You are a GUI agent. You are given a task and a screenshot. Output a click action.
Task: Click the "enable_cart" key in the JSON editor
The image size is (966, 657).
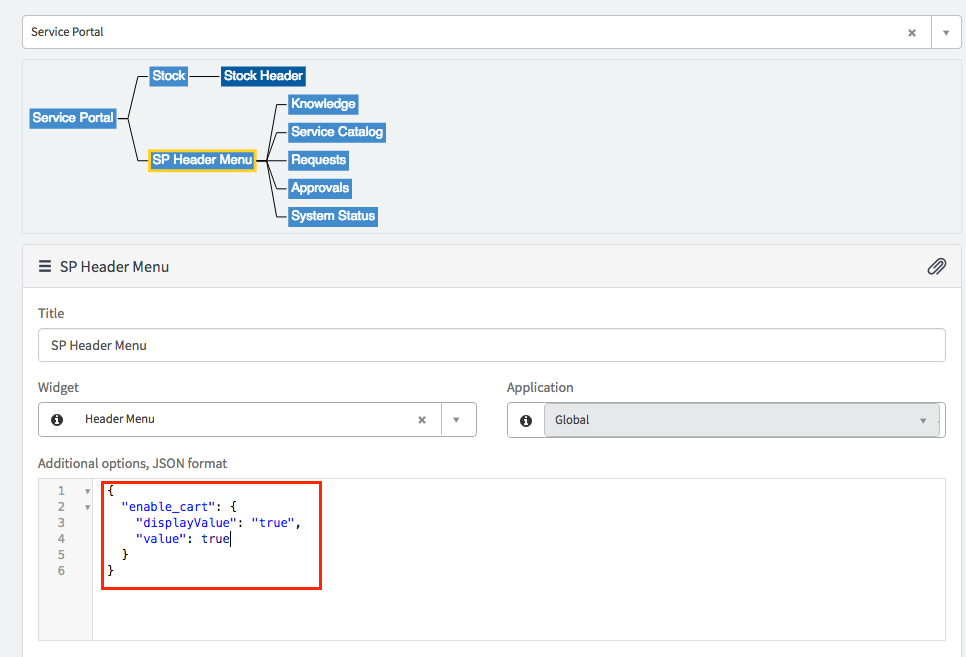point(169,507)
